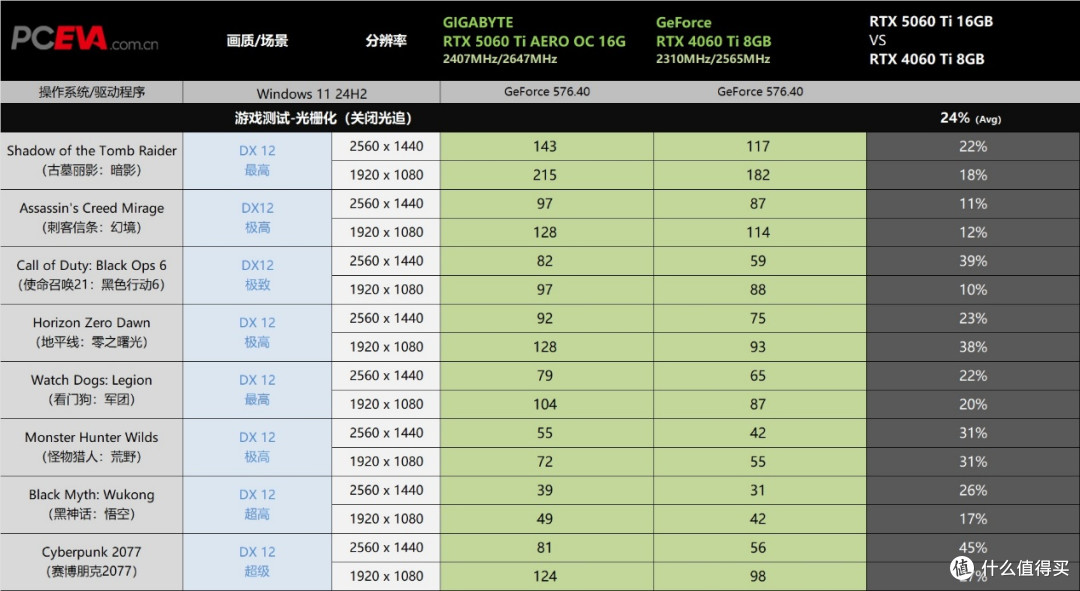Viewport: 1080px width, 591px height.
Task: Select the 分辨率 column header
Action: pos(386,41)
